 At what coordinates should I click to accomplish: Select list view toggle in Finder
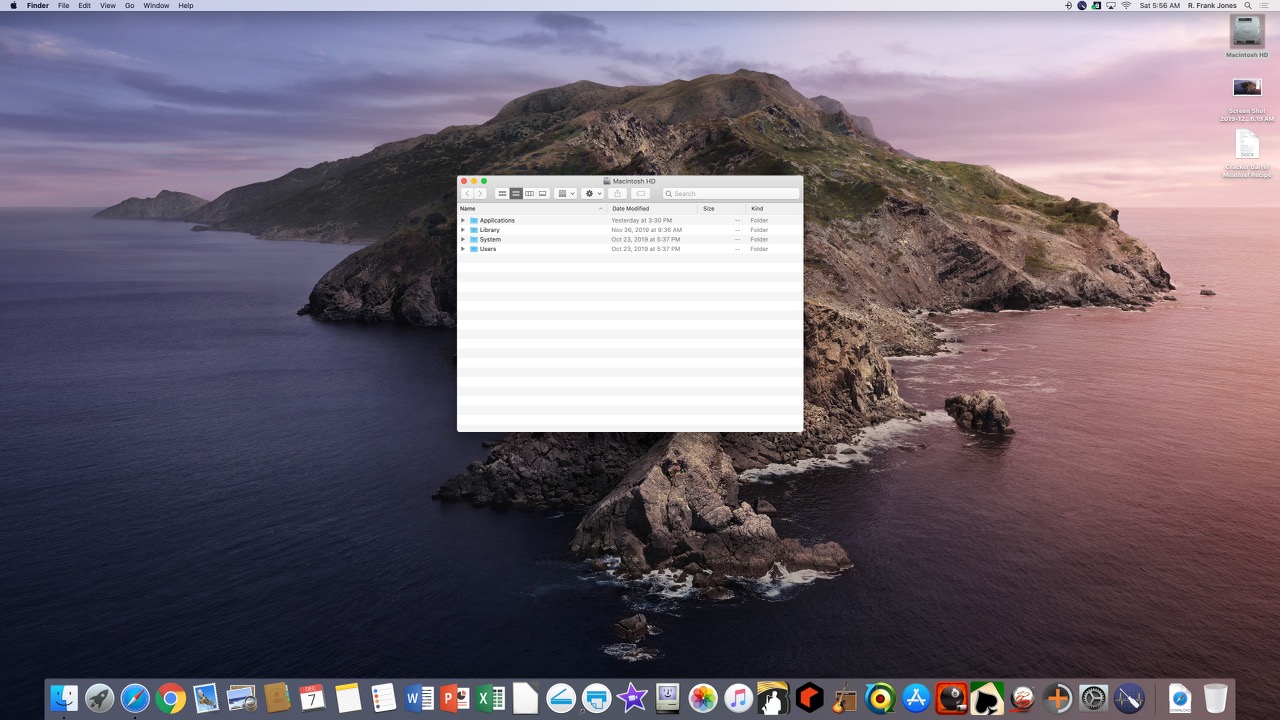[516, 194]
